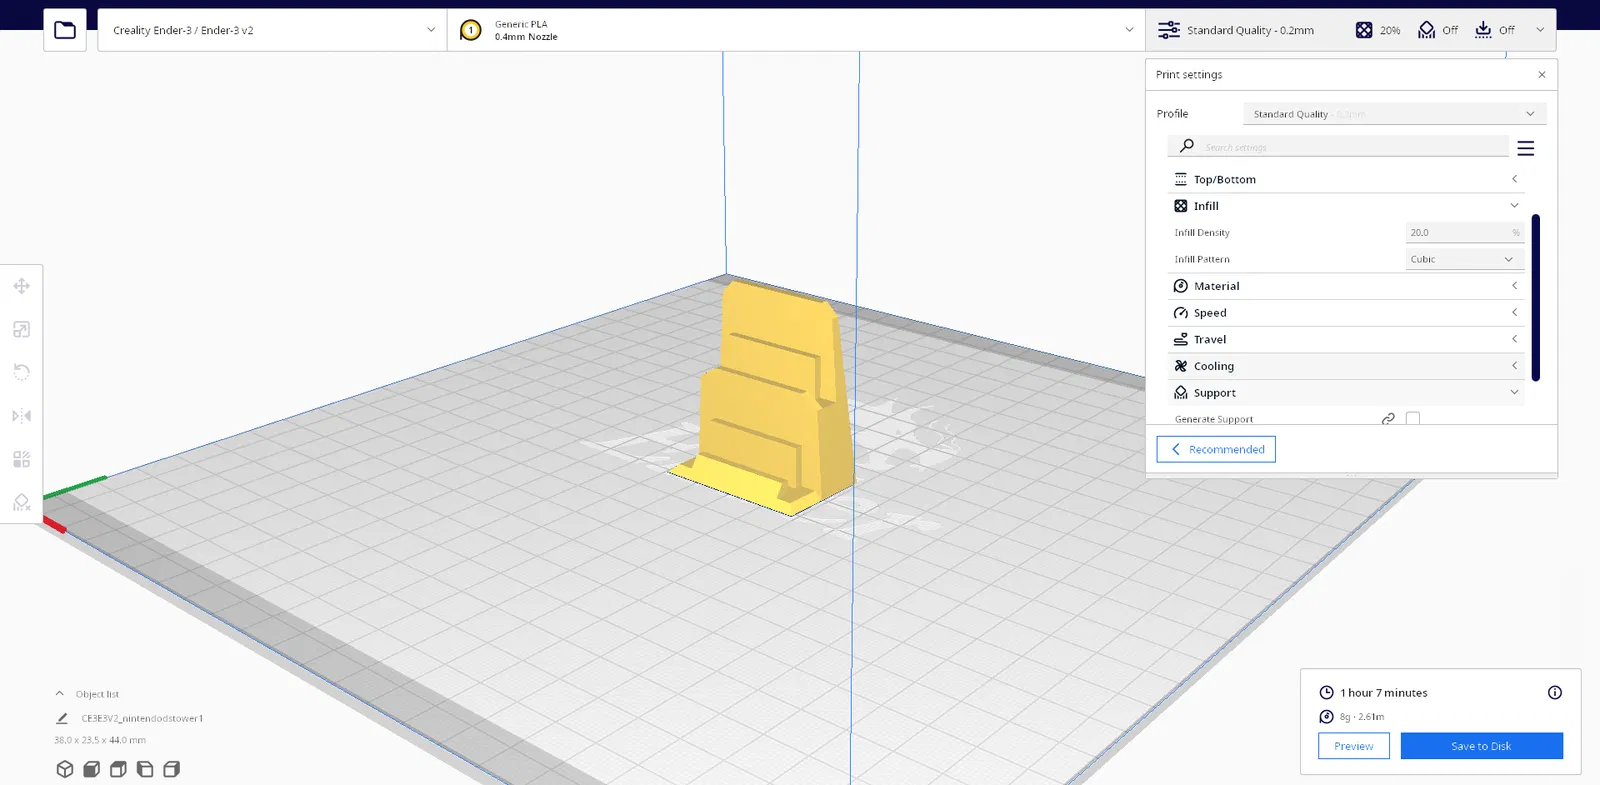Collapse the Object list panel
The image size is (1600, 785).
point(59,693)
